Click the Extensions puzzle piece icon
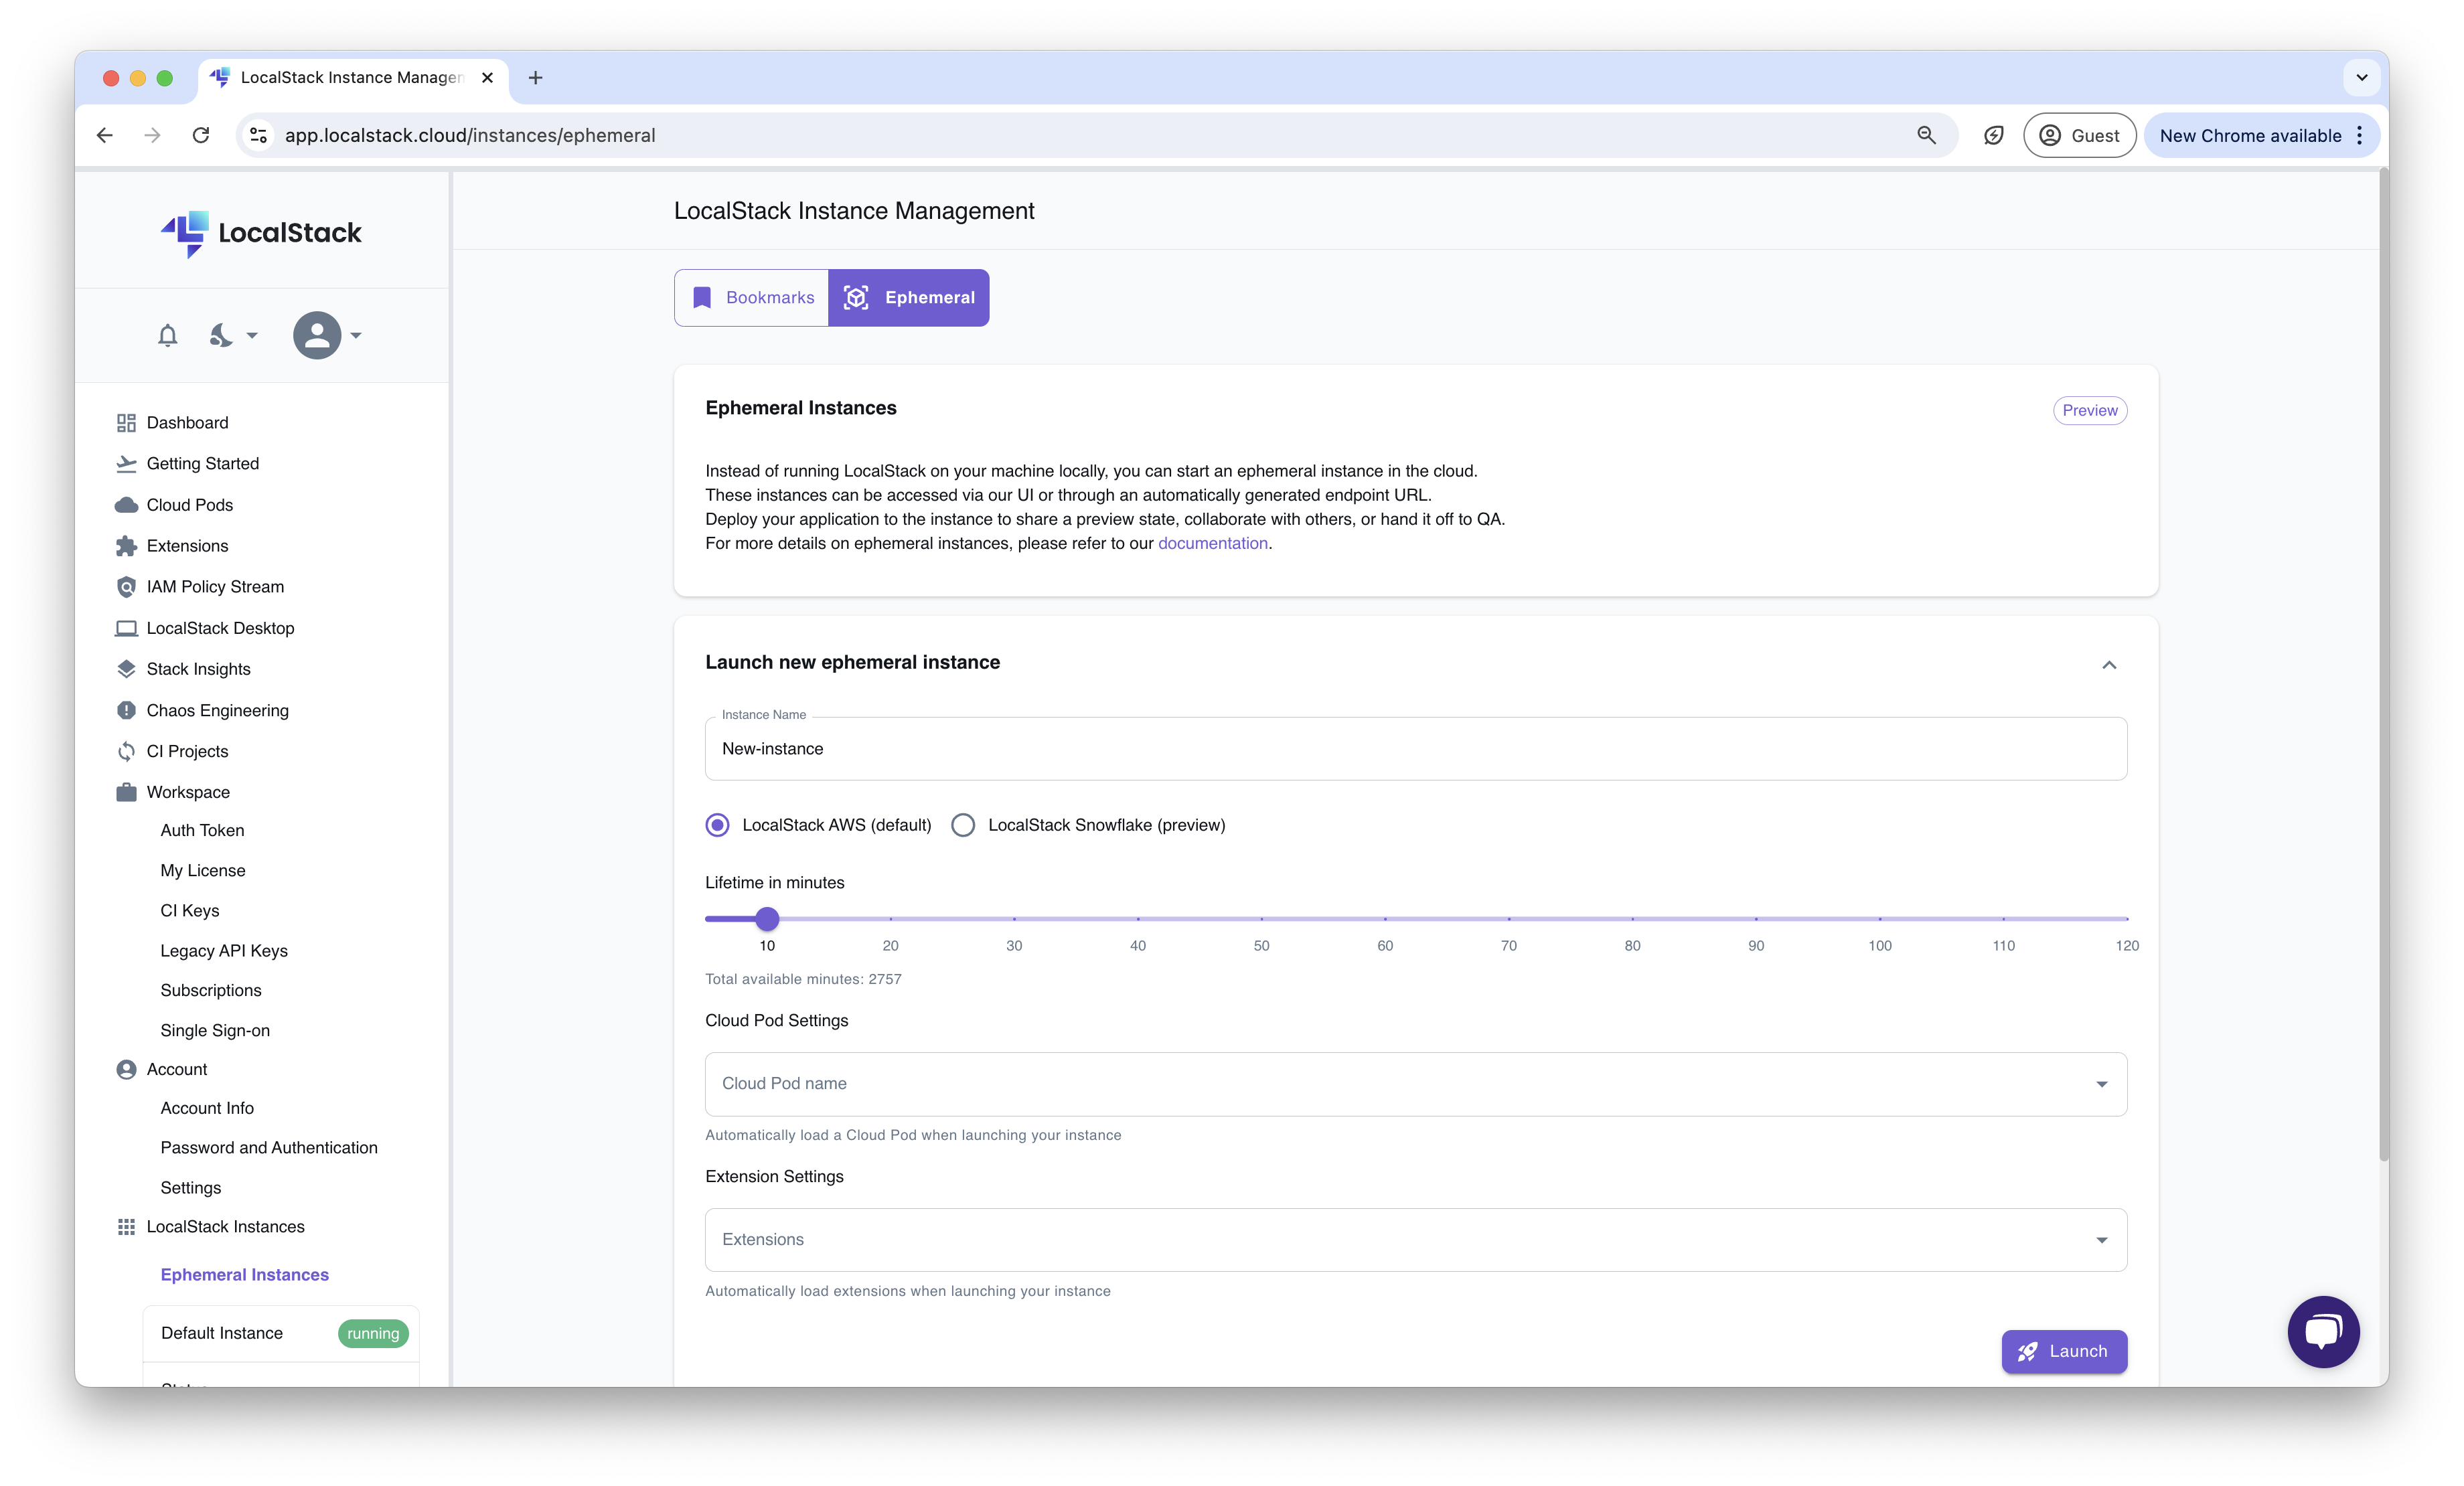The height and width of the screenshot is (1486, 2464). pyautogui.click(x=126, y=546)
